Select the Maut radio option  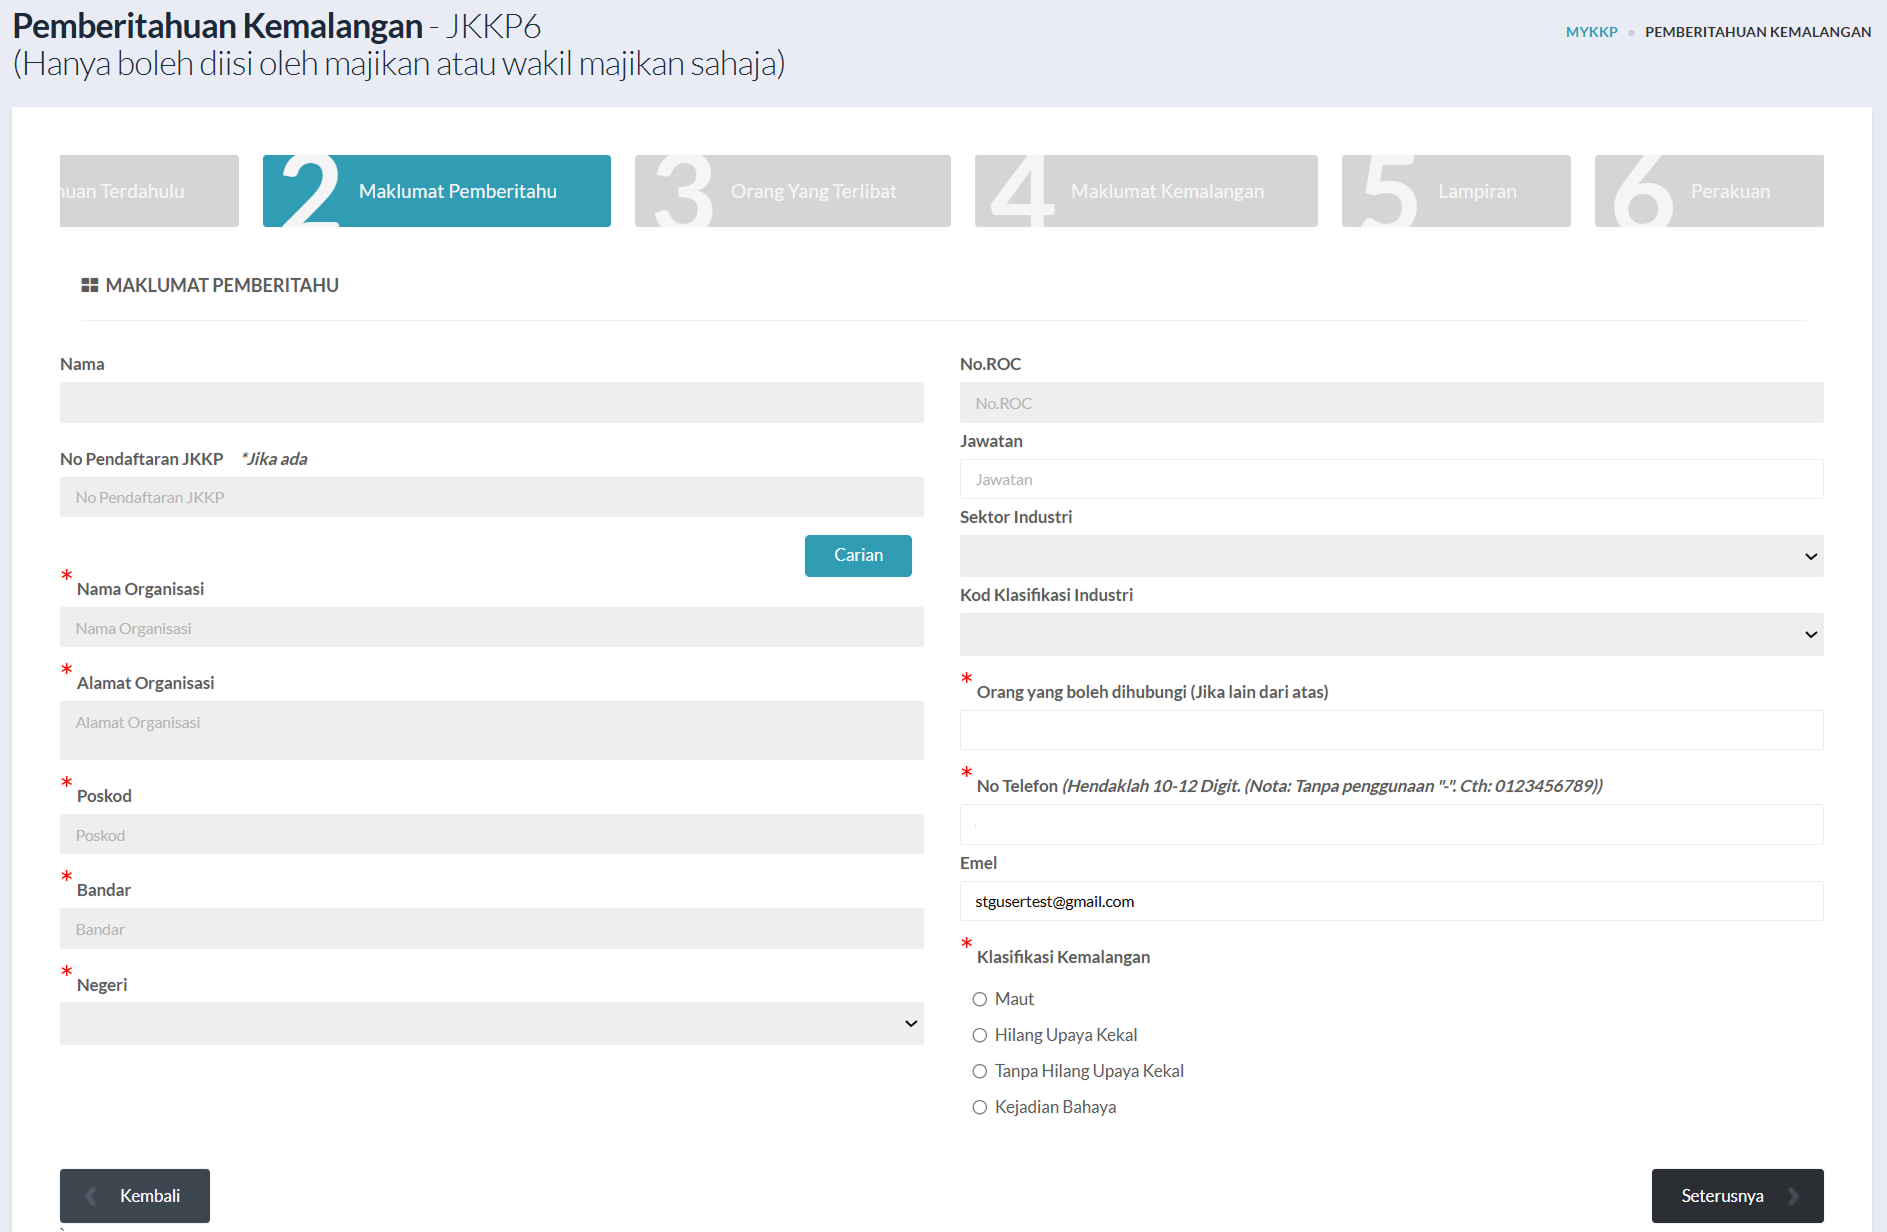(x=980, y=999)
